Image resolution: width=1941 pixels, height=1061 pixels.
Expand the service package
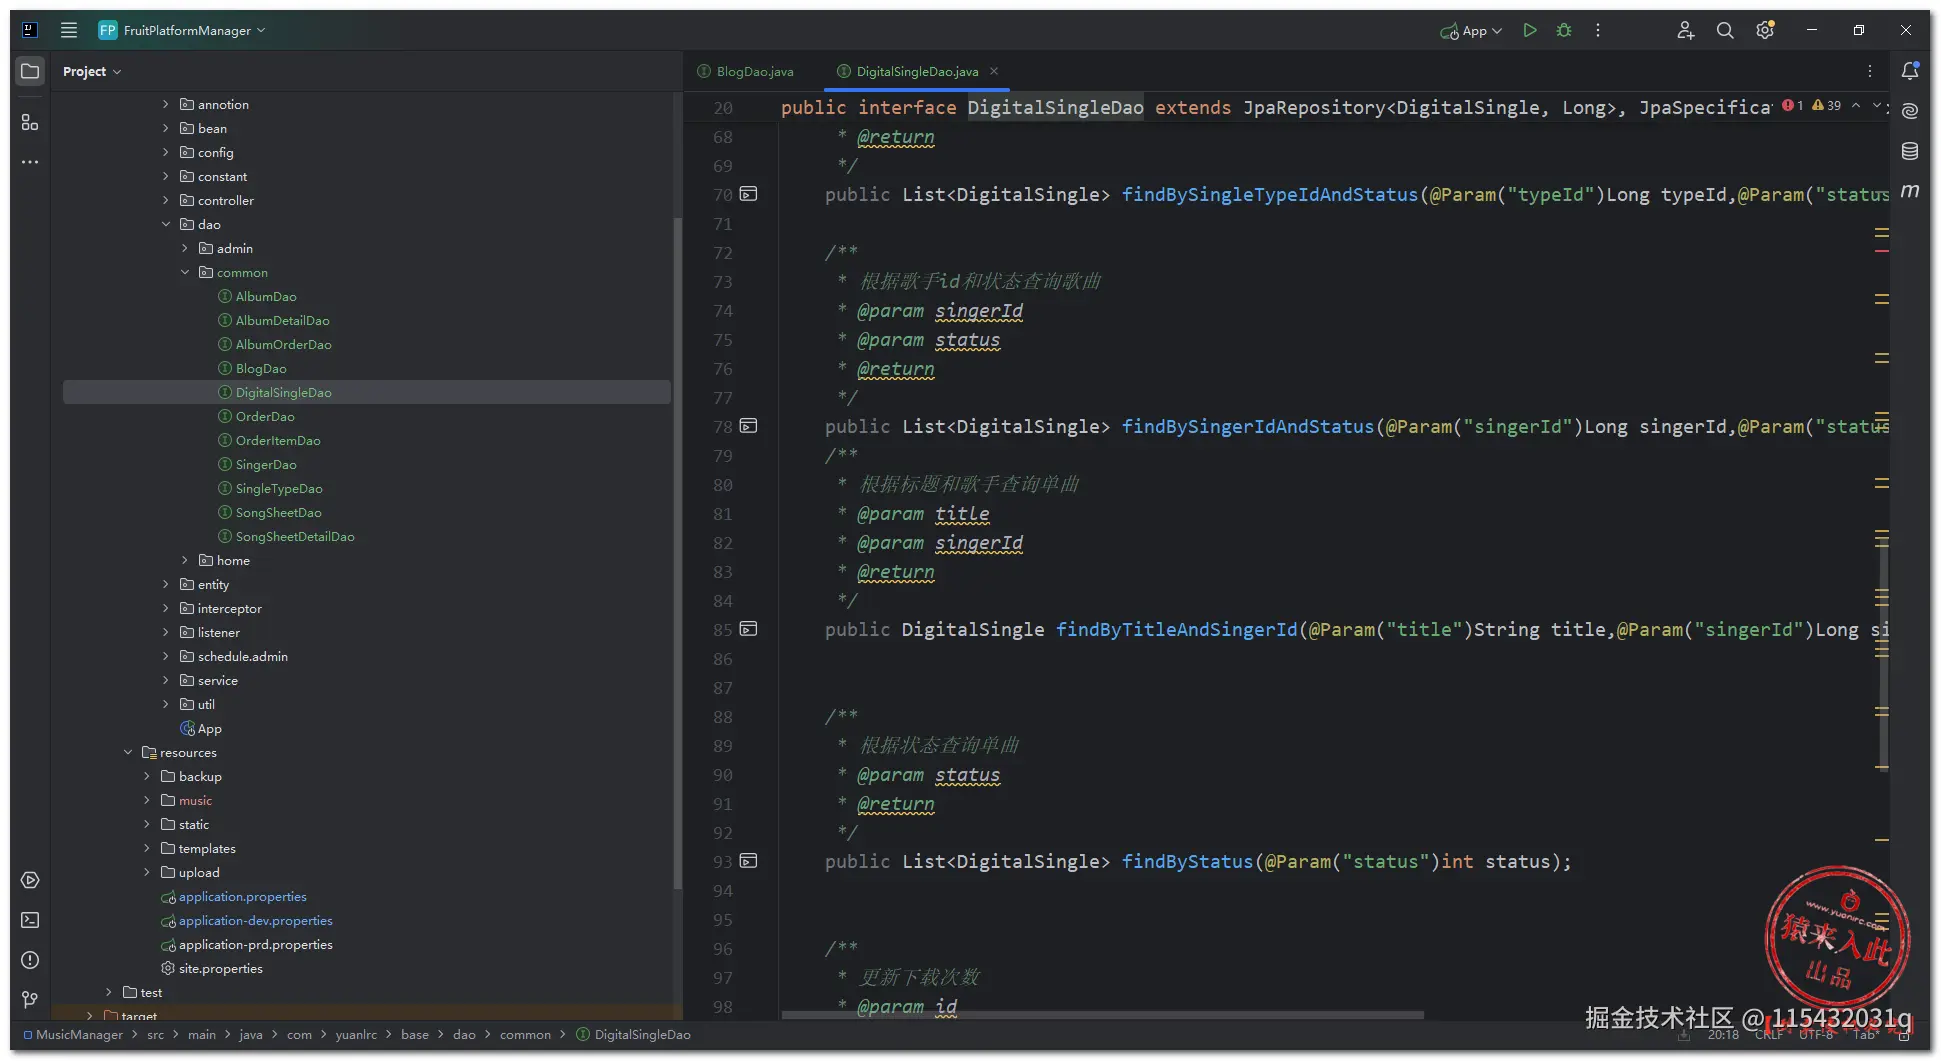click(x=166, y=680)
